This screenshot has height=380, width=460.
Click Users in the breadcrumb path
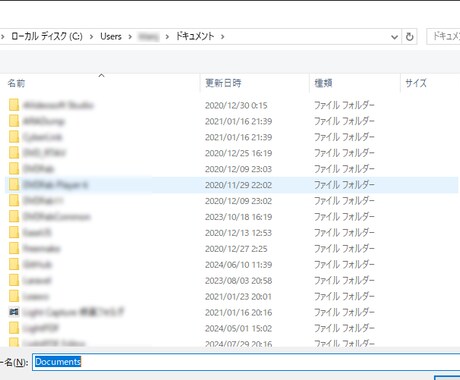pos(111,36)
